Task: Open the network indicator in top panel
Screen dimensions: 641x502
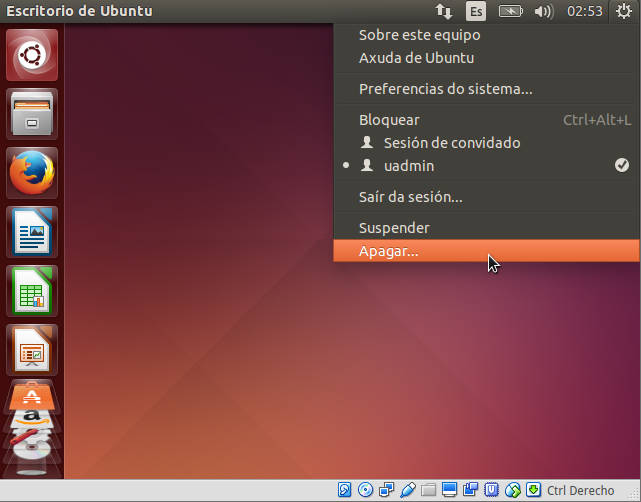Action: [x=444, y=11]
